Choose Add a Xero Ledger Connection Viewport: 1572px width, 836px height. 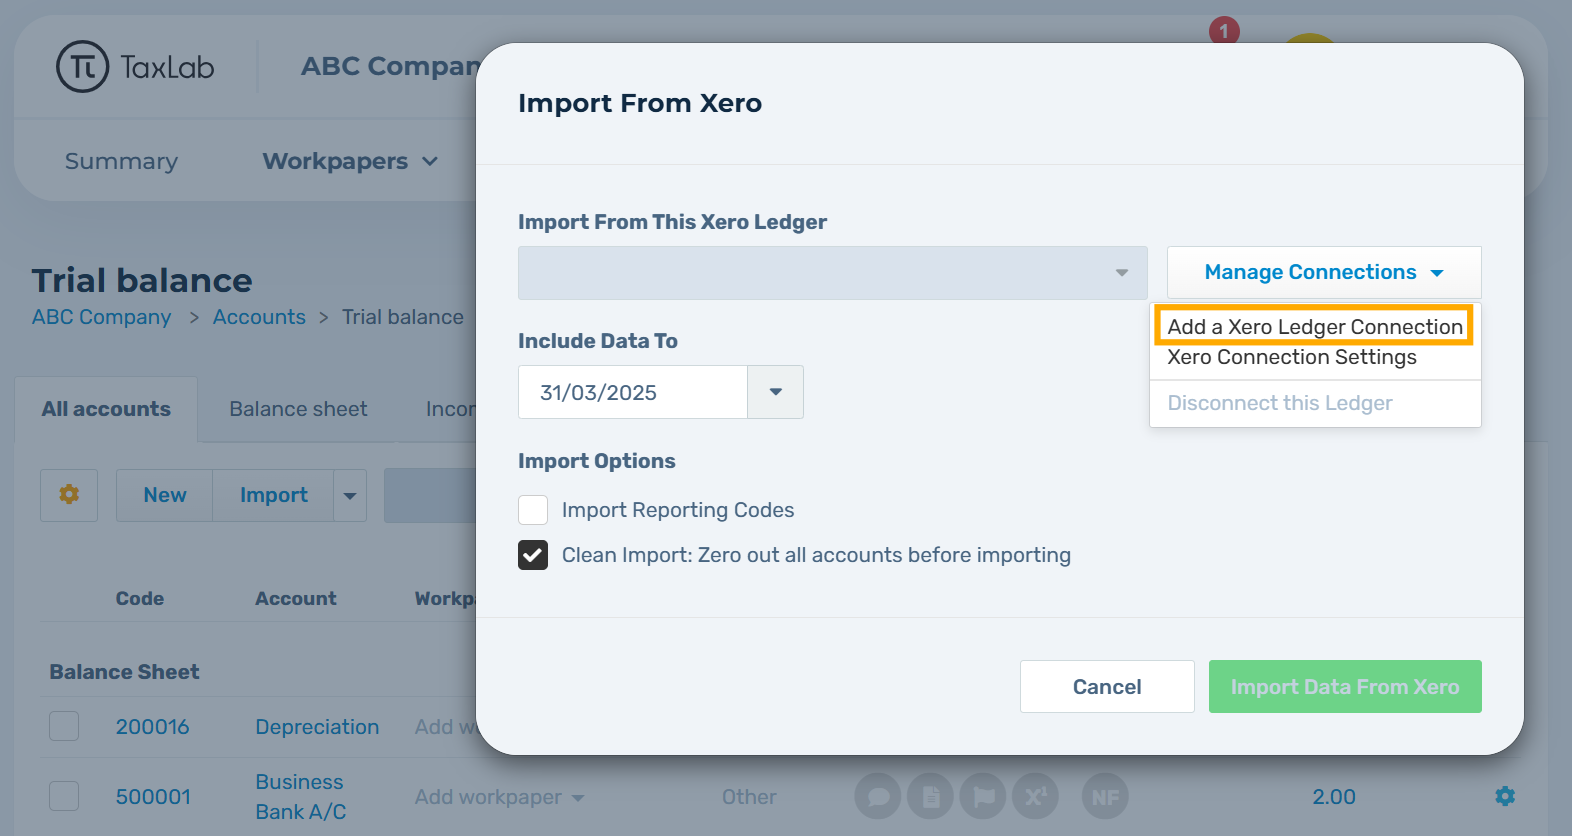tap(1315, 327)
